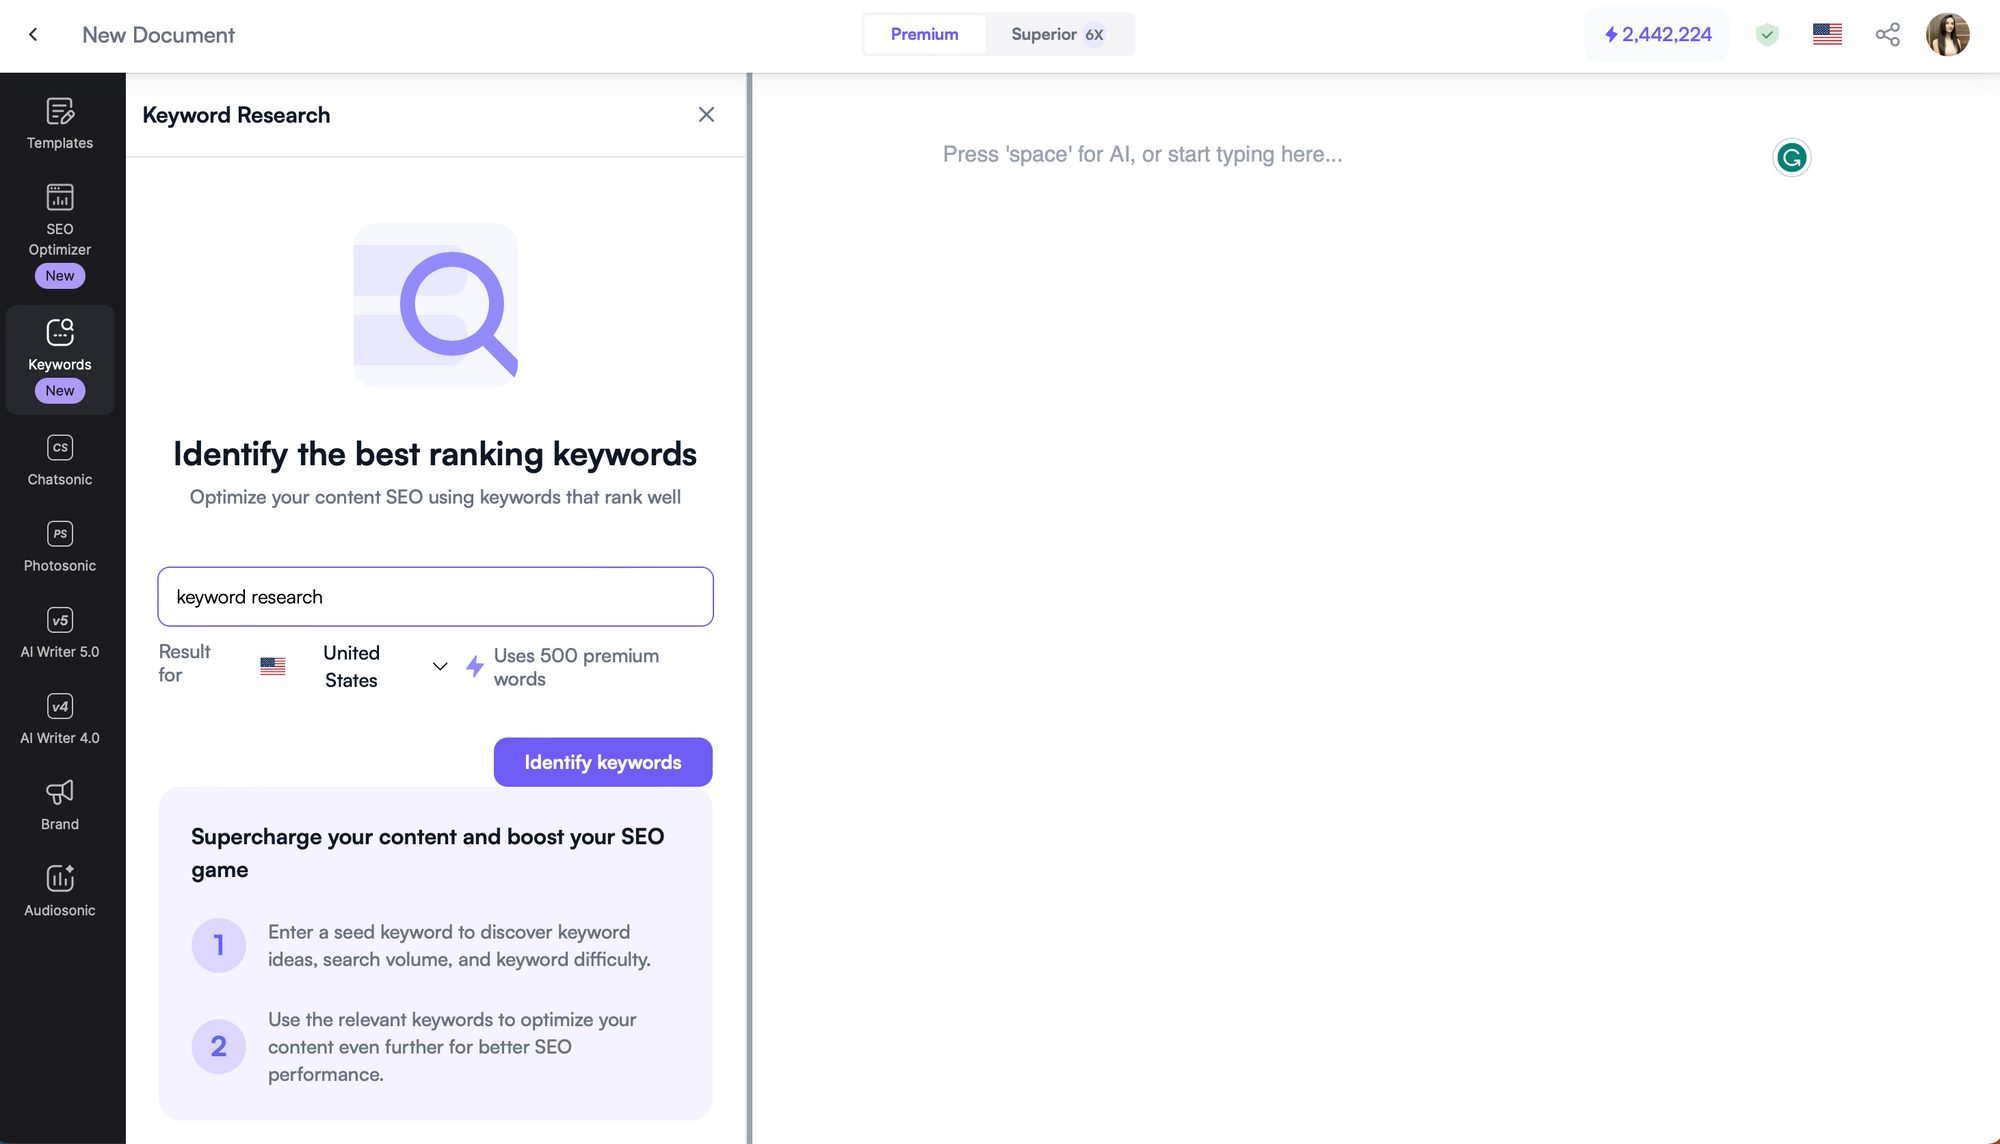This screenshot has width=2000, height=1144.
Task: Close the Keyword Research panel
Action: [706, 115]
